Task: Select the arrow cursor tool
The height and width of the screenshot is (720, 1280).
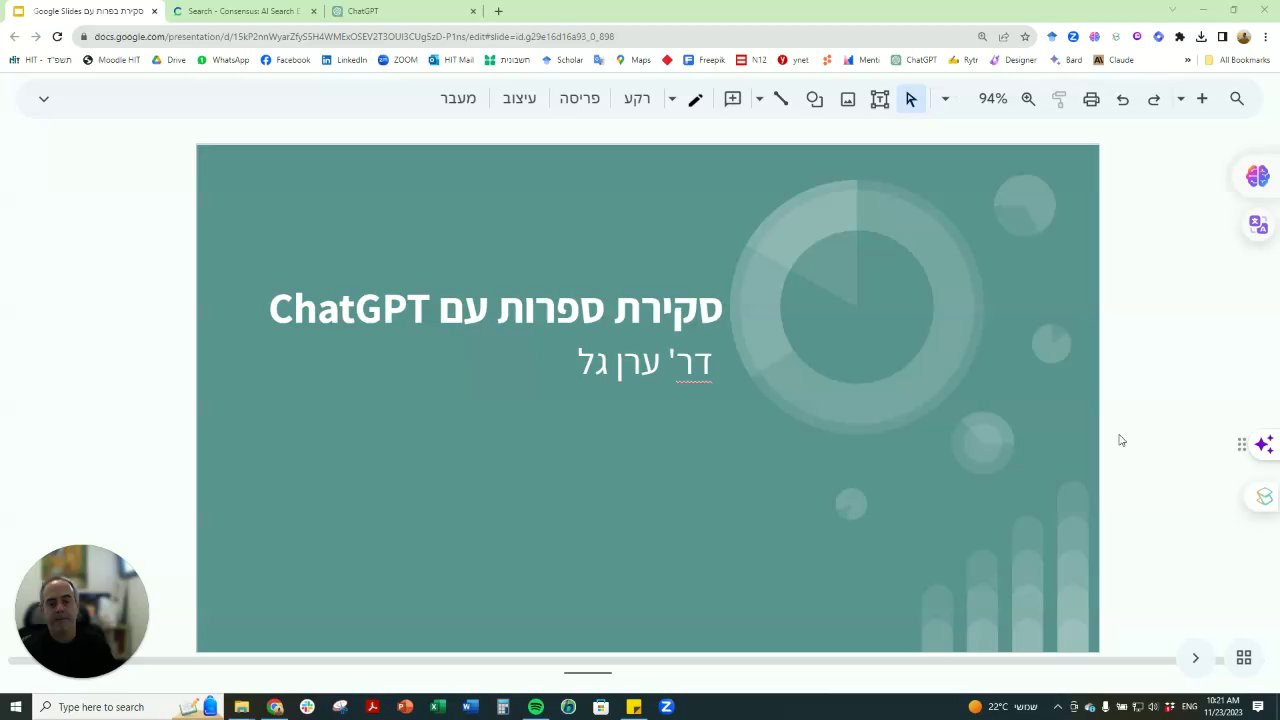Action: 911,99
